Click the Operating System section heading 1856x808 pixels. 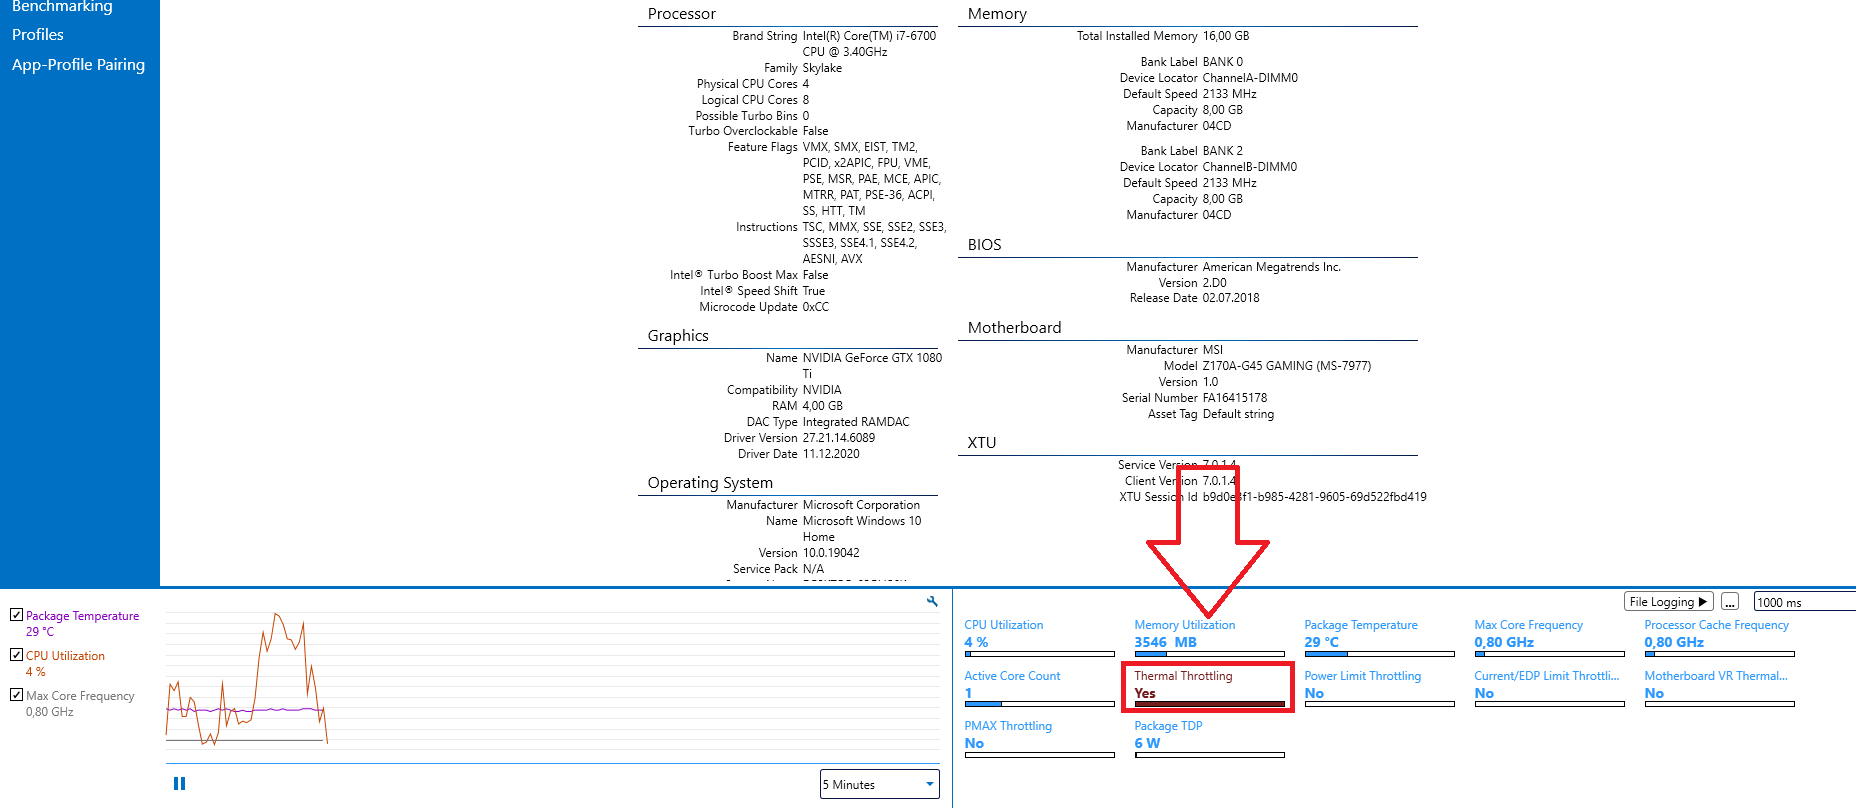click(710, 483)
